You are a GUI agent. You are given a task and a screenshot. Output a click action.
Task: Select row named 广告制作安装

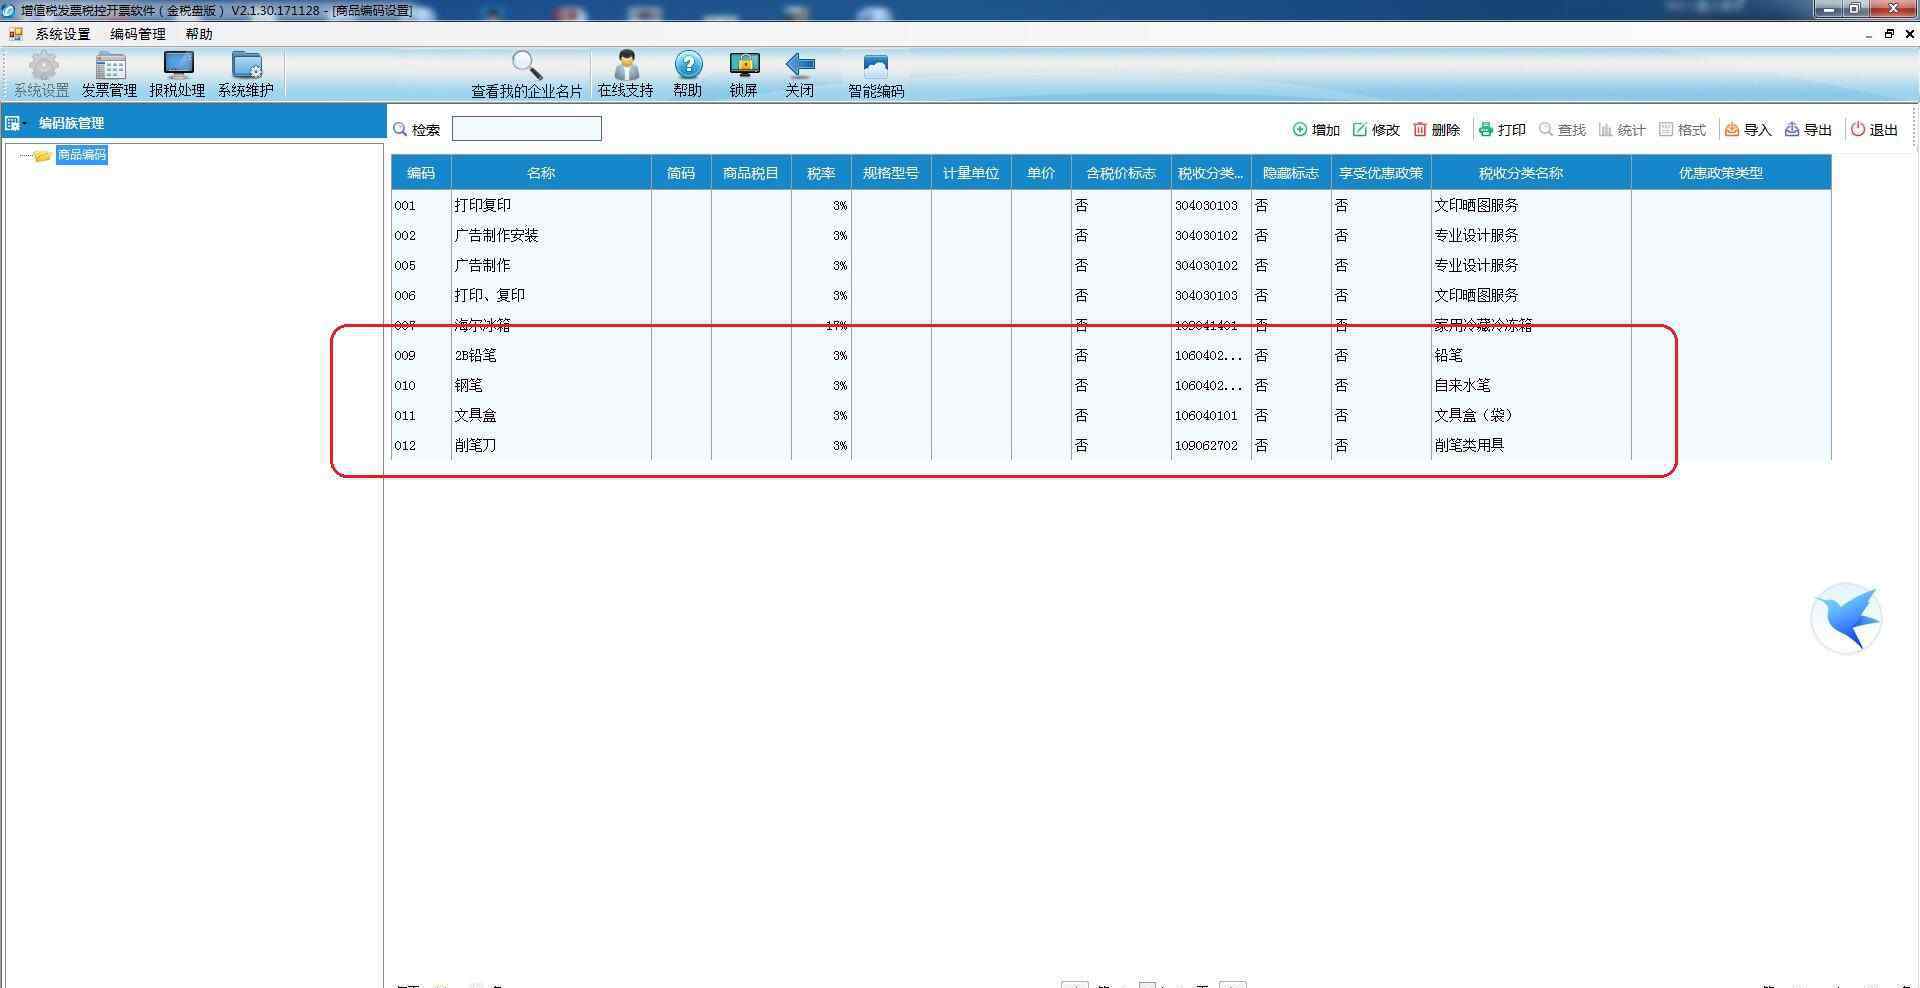(x=1111, y=235)
